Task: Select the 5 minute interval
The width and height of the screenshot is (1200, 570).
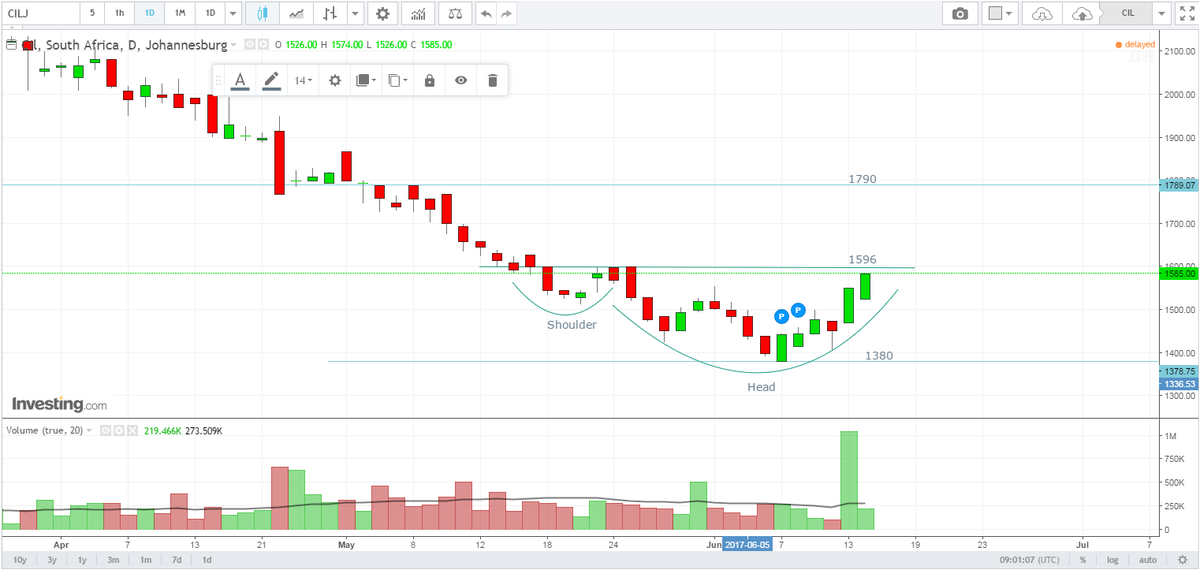Action: (x=92, y=14)
